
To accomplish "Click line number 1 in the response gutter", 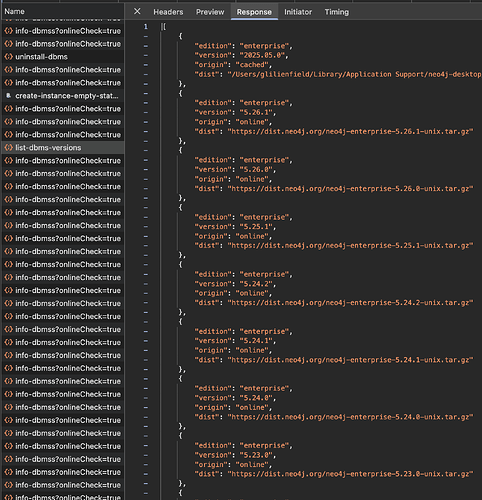I will [x=146, y=26].
